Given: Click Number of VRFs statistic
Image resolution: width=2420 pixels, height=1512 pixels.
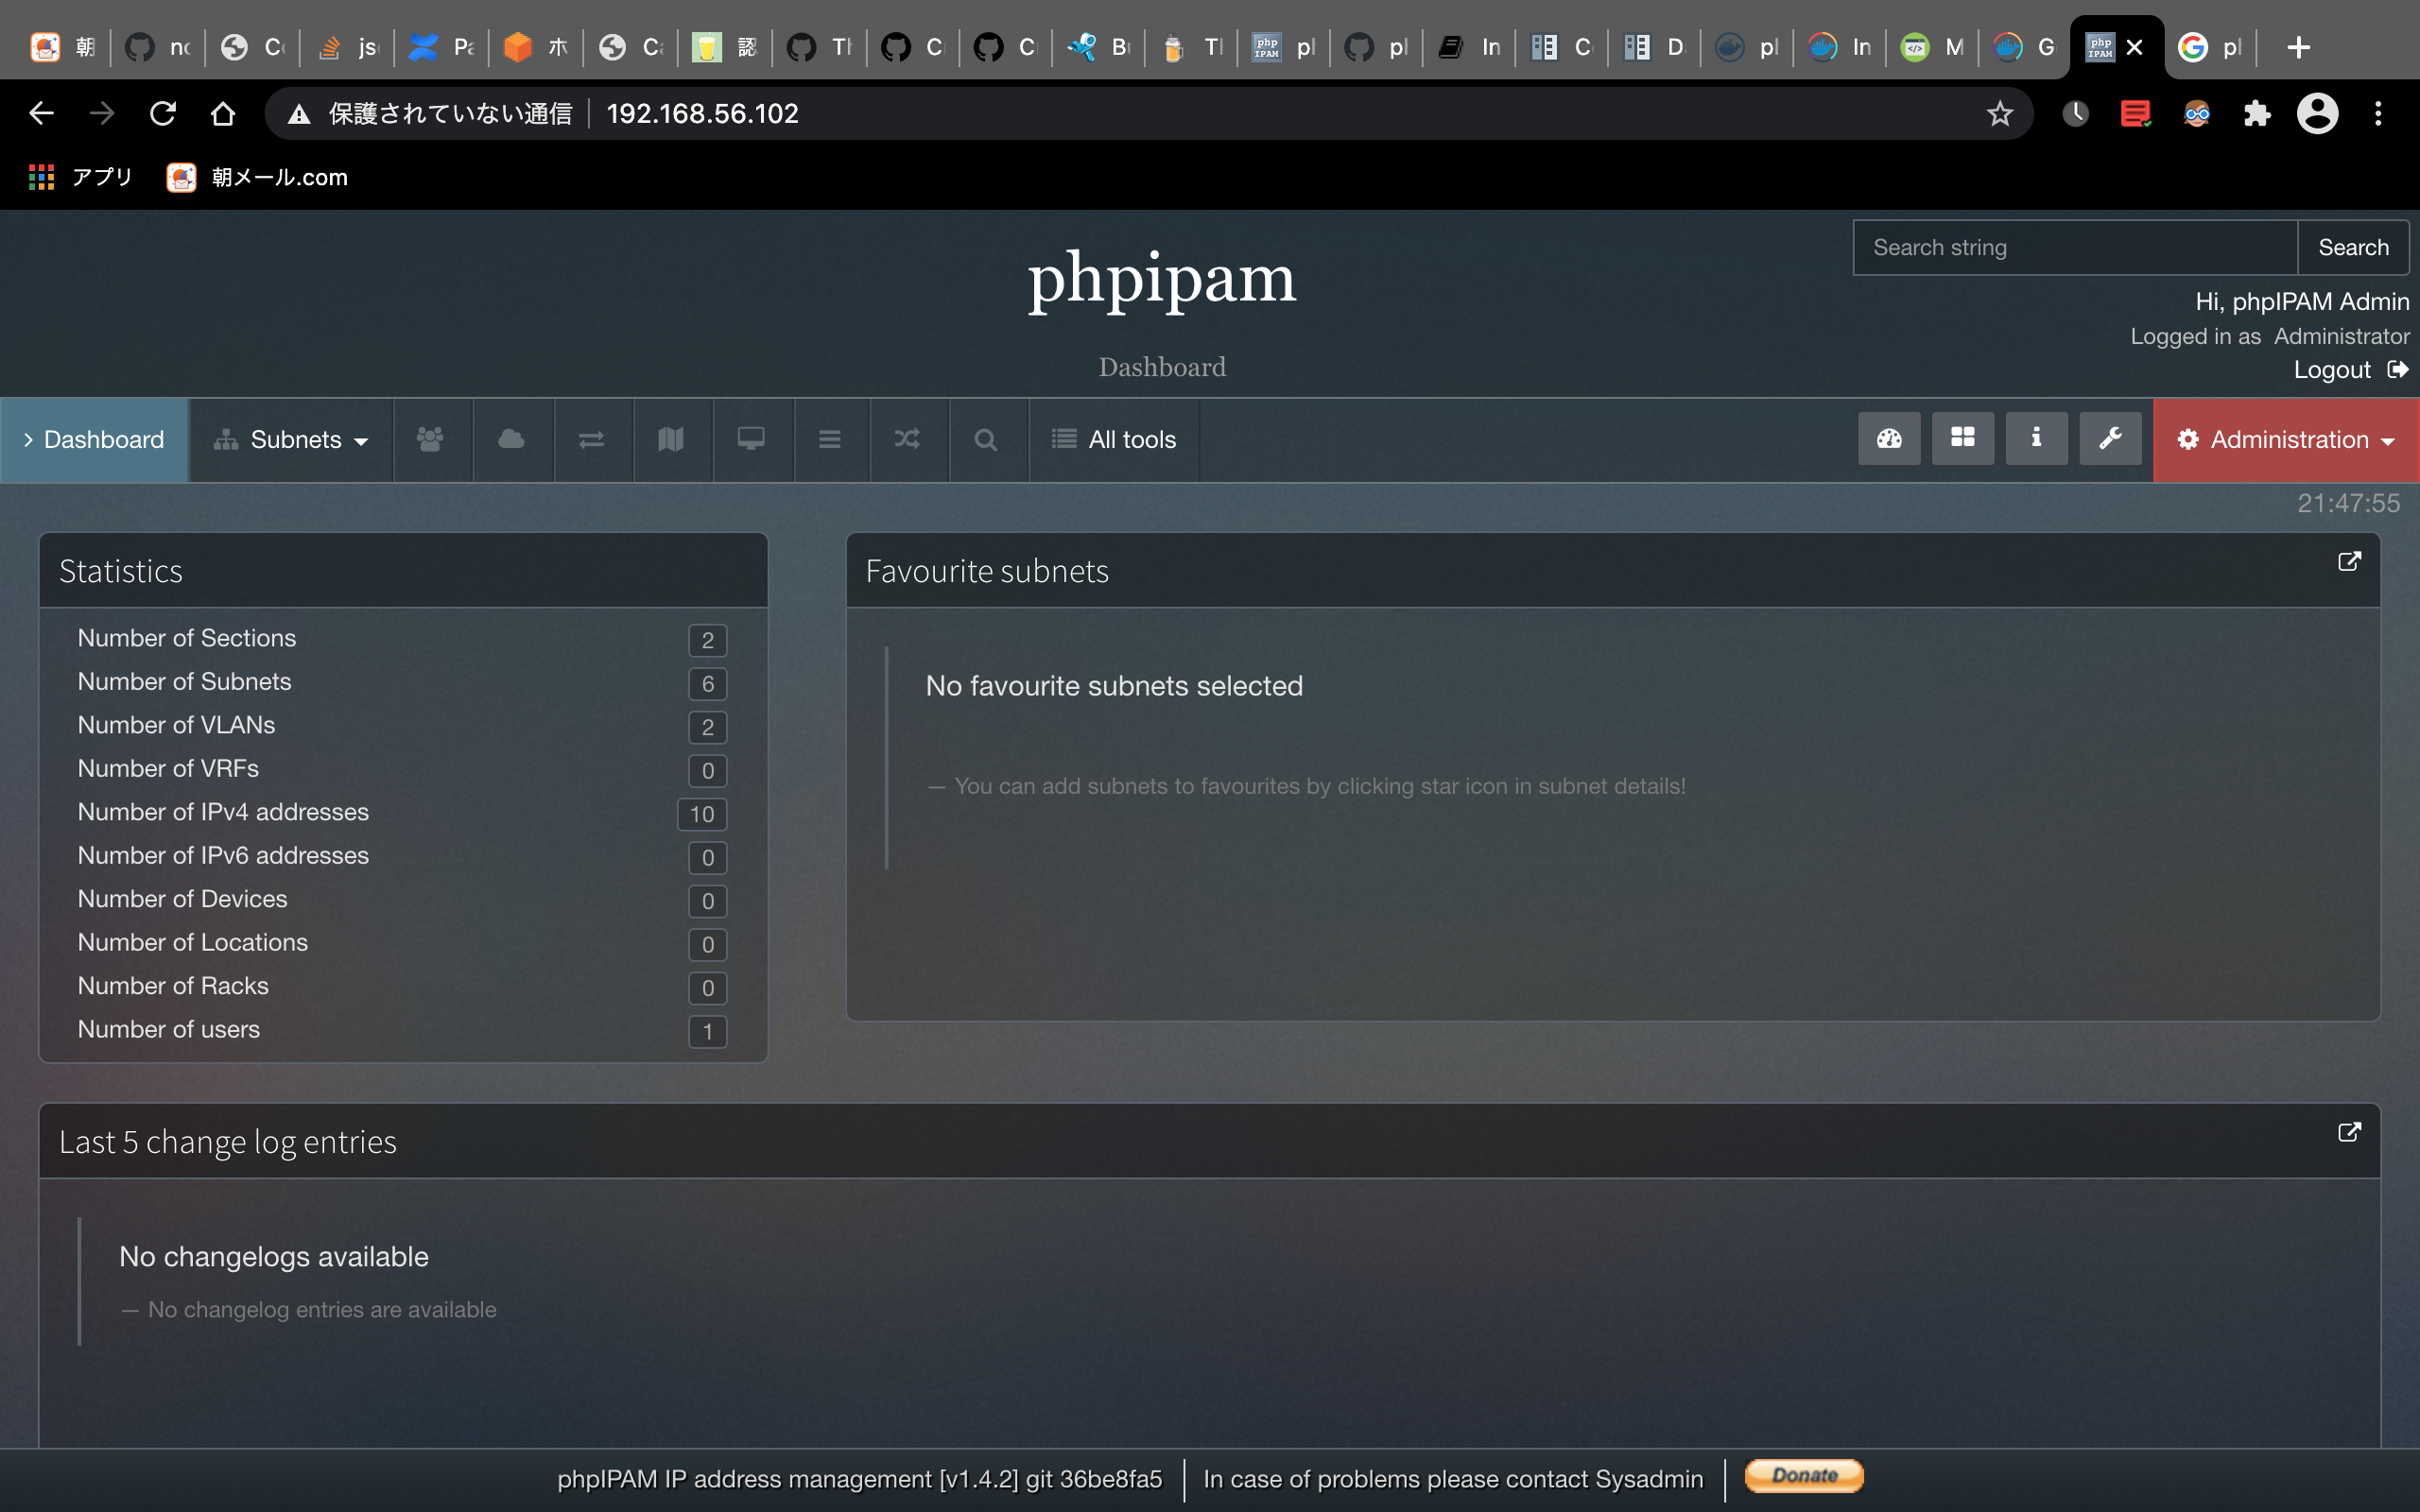Looking at the screenshot, I should [x=402, y=769].
